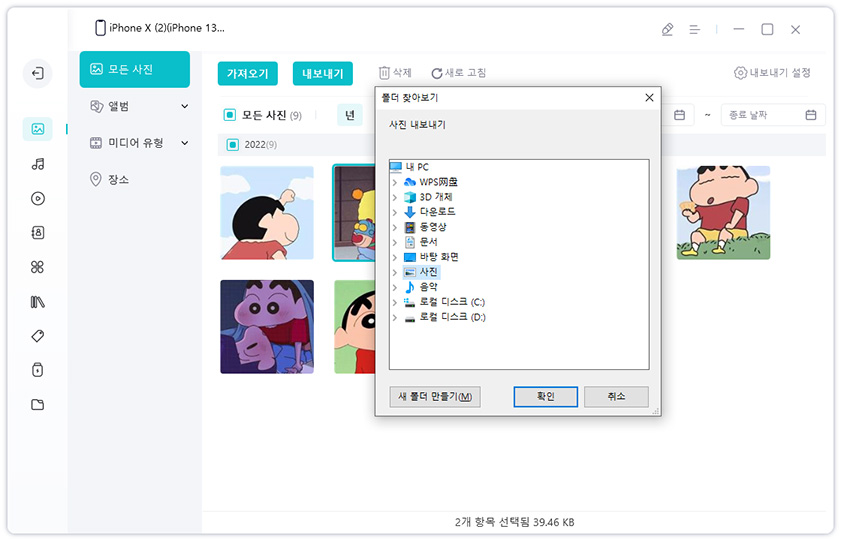Viewport: 841px width, 541px height.
Task: Open the 장소 places item
Action: coord(109,179)
